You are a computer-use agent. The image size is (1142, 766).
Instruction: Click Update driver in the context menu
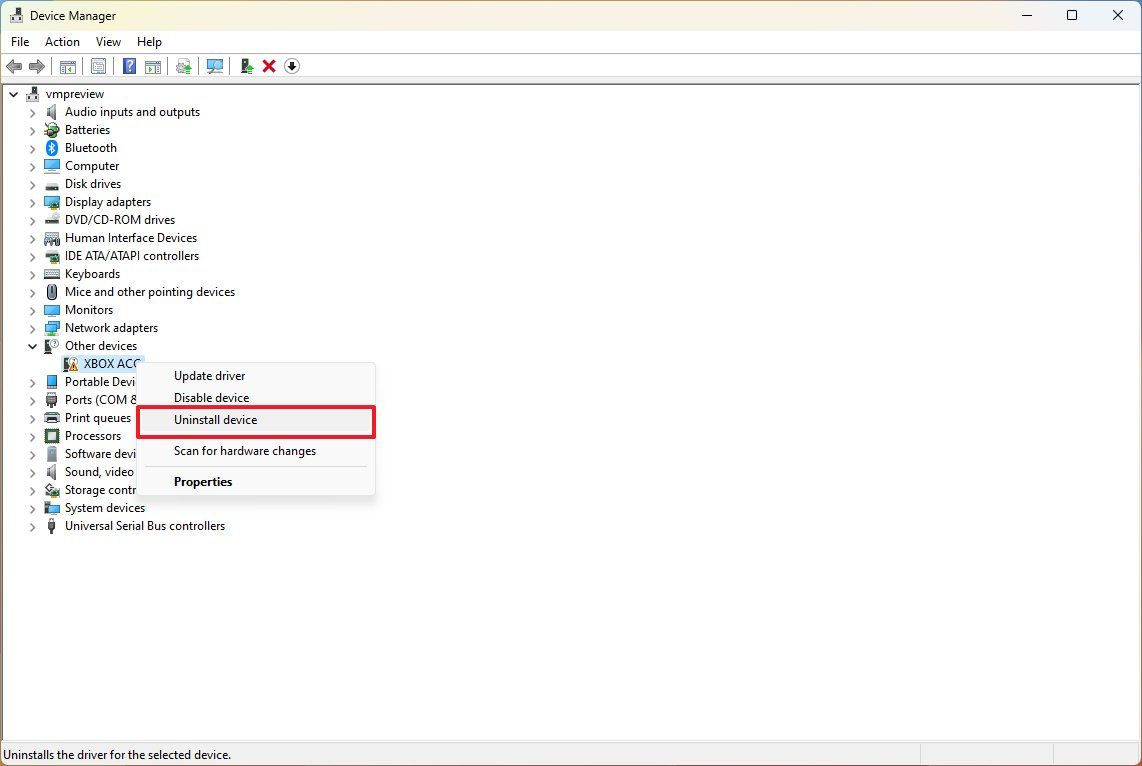(209, 375)
